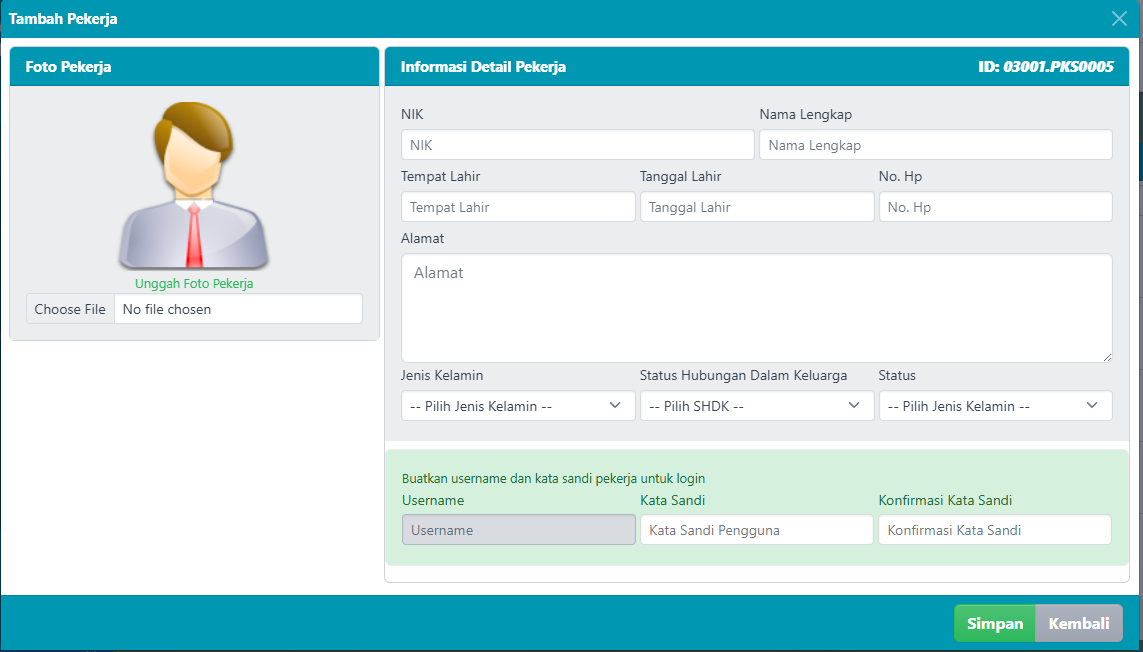Click the Kembali button

1078,623
